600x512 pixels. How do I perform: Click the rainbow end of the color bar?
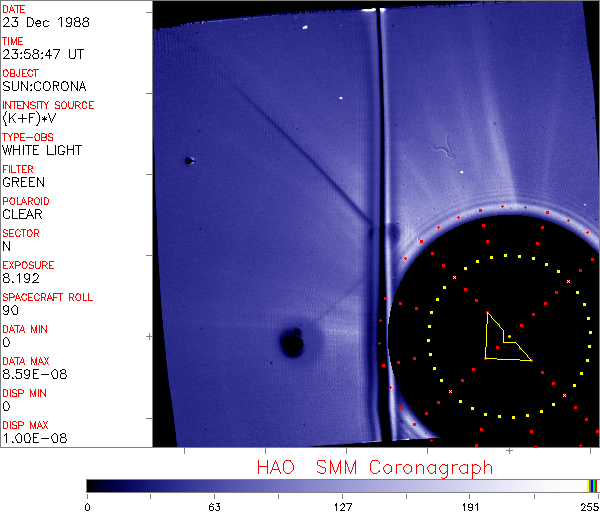pyautogui.click(x=594, y=485)
